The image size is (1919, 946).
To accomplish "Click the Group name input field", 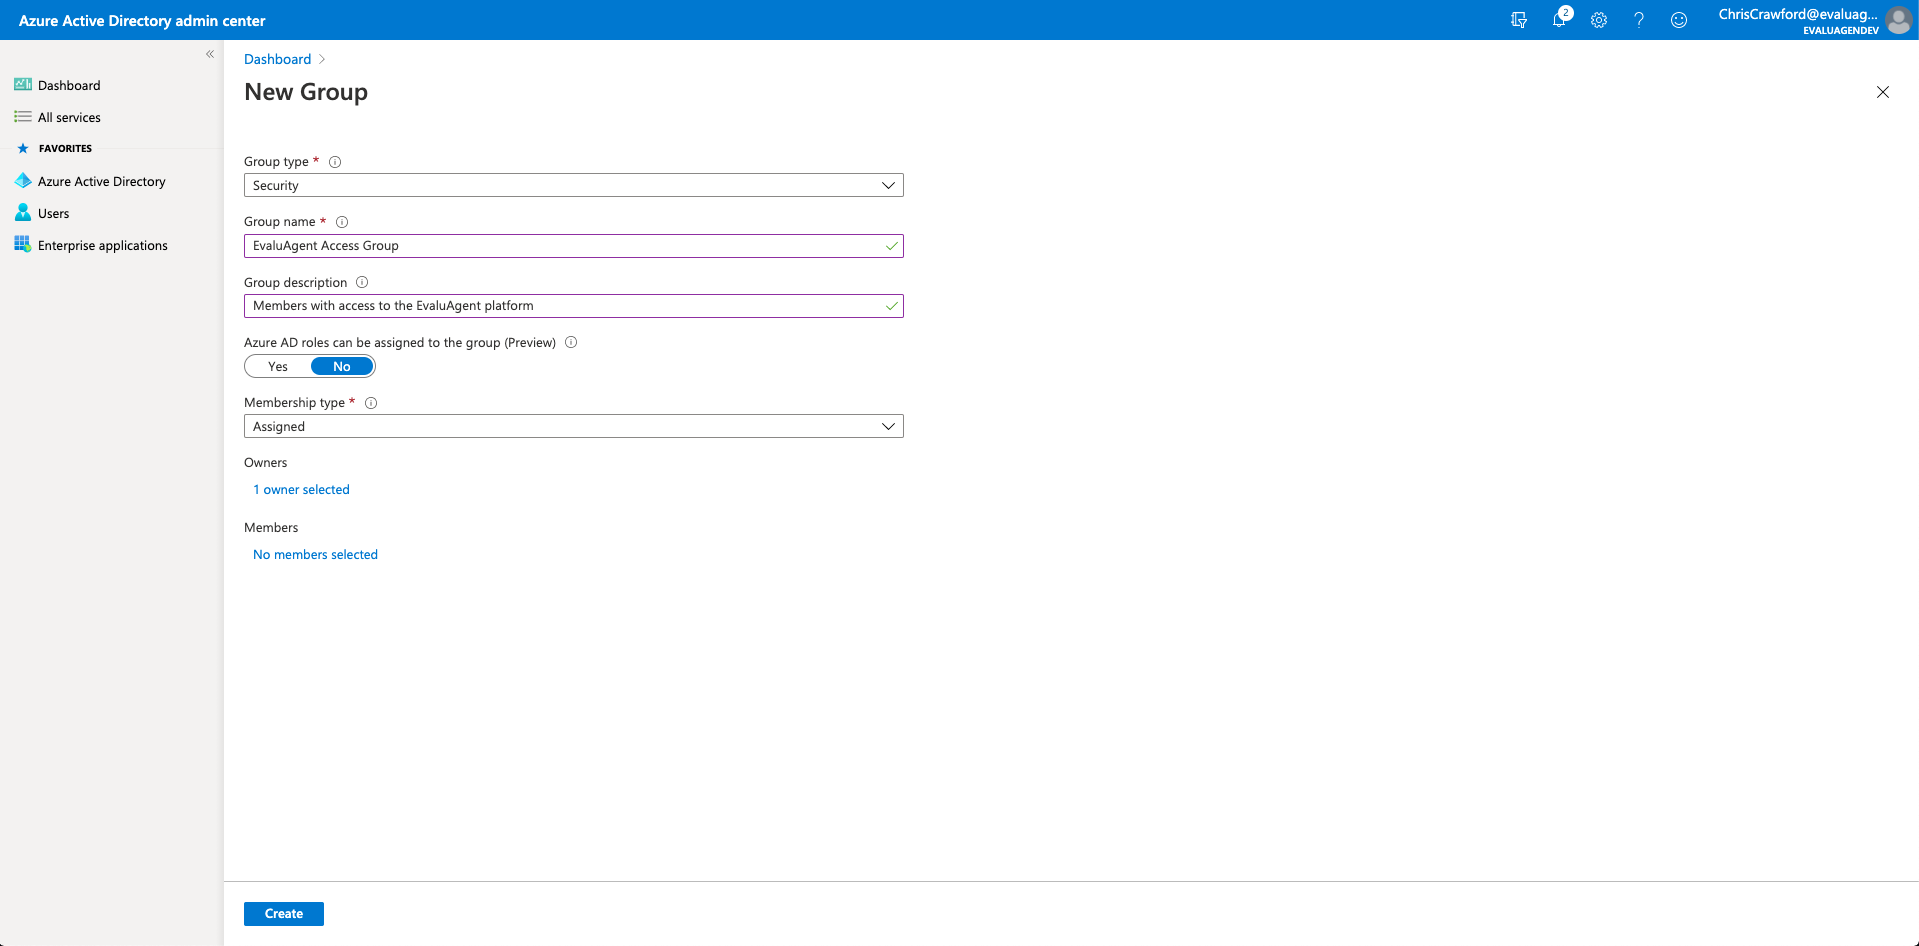I will point(574,246).
